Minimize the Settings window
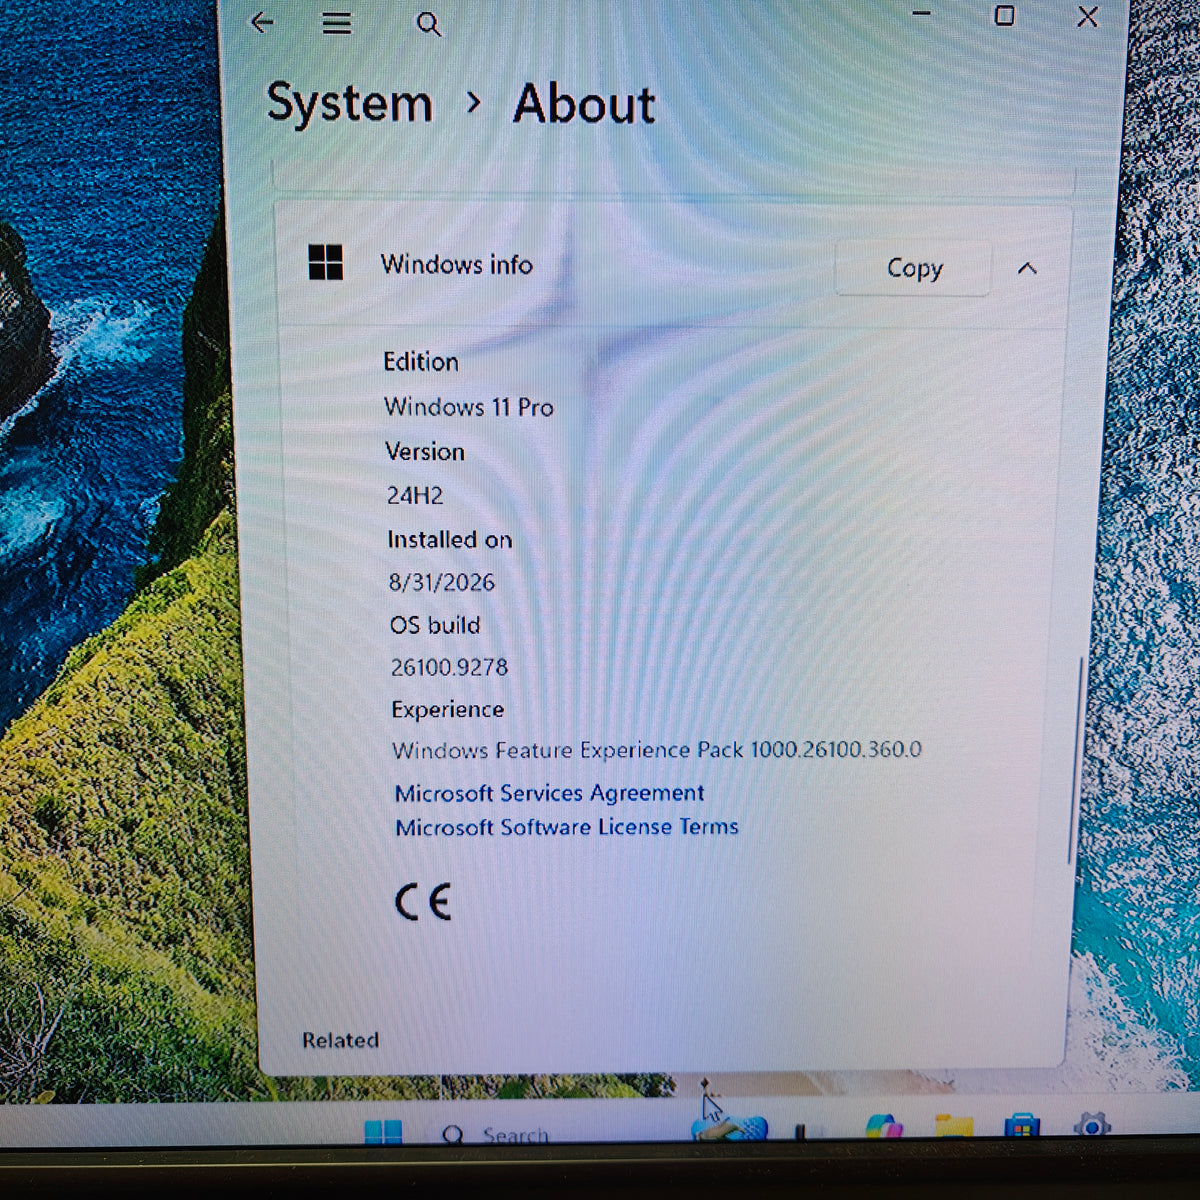1200x1200 pixels. point(922,14)
